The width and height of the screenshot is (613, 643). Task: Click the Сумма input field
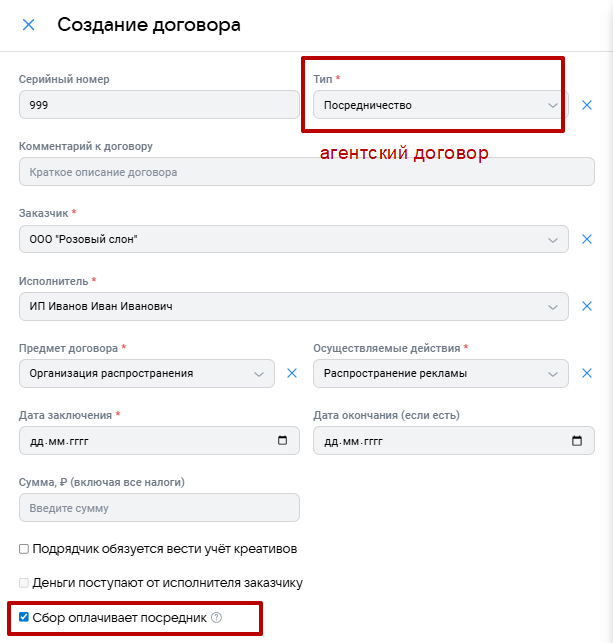pos(159,508)
